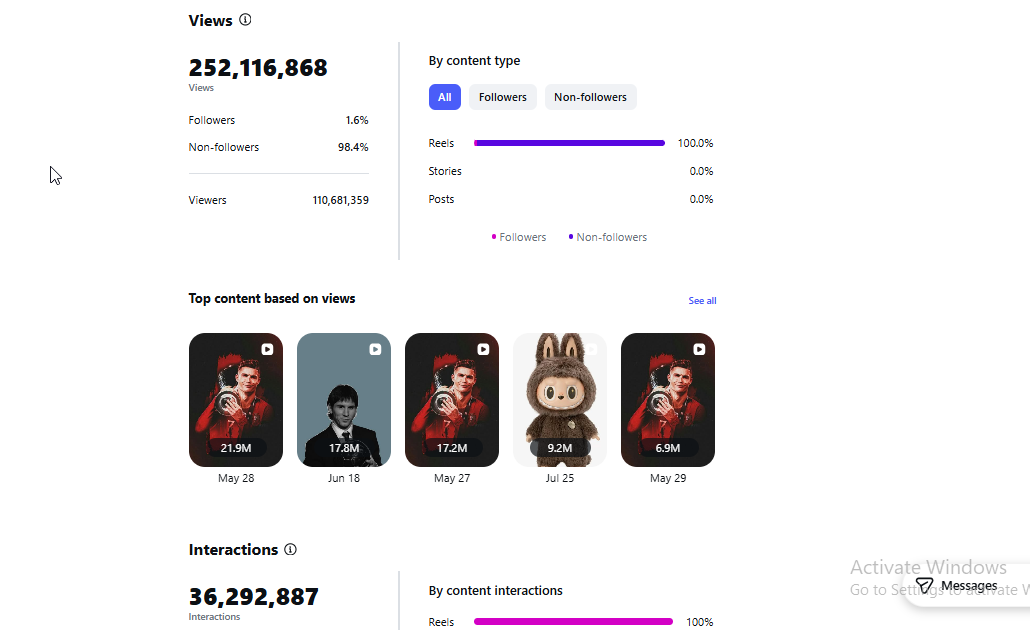The image size is (1030, 630).
Task: Select the All content filter
Action: [445, 97]
